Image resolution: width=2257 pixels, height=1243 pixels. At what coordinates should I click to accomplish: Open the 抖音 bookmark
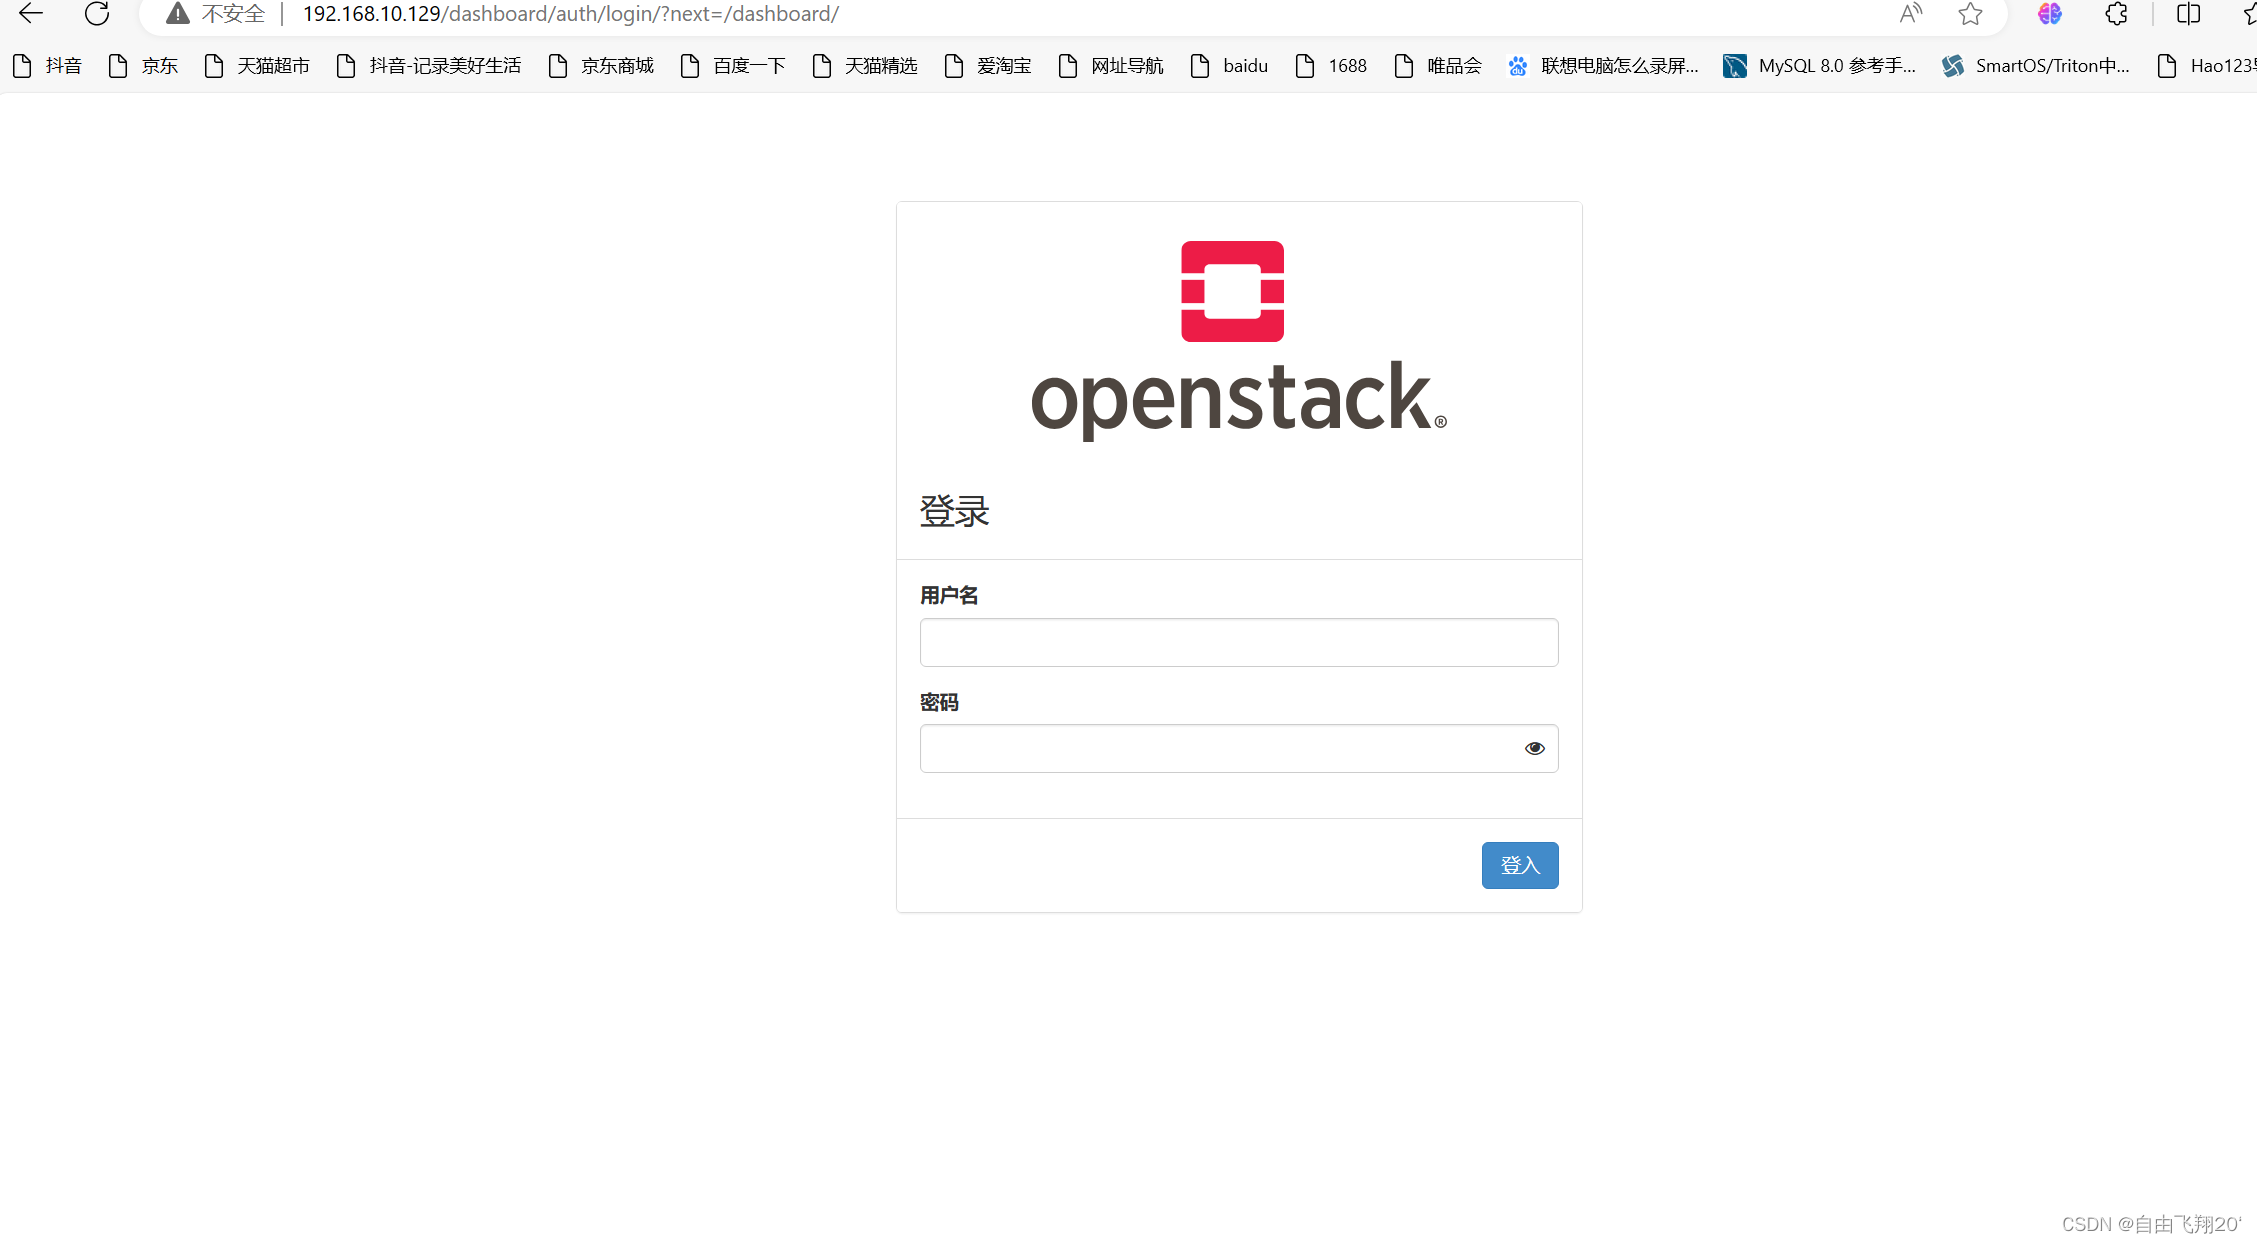click(x=63, y=65)
